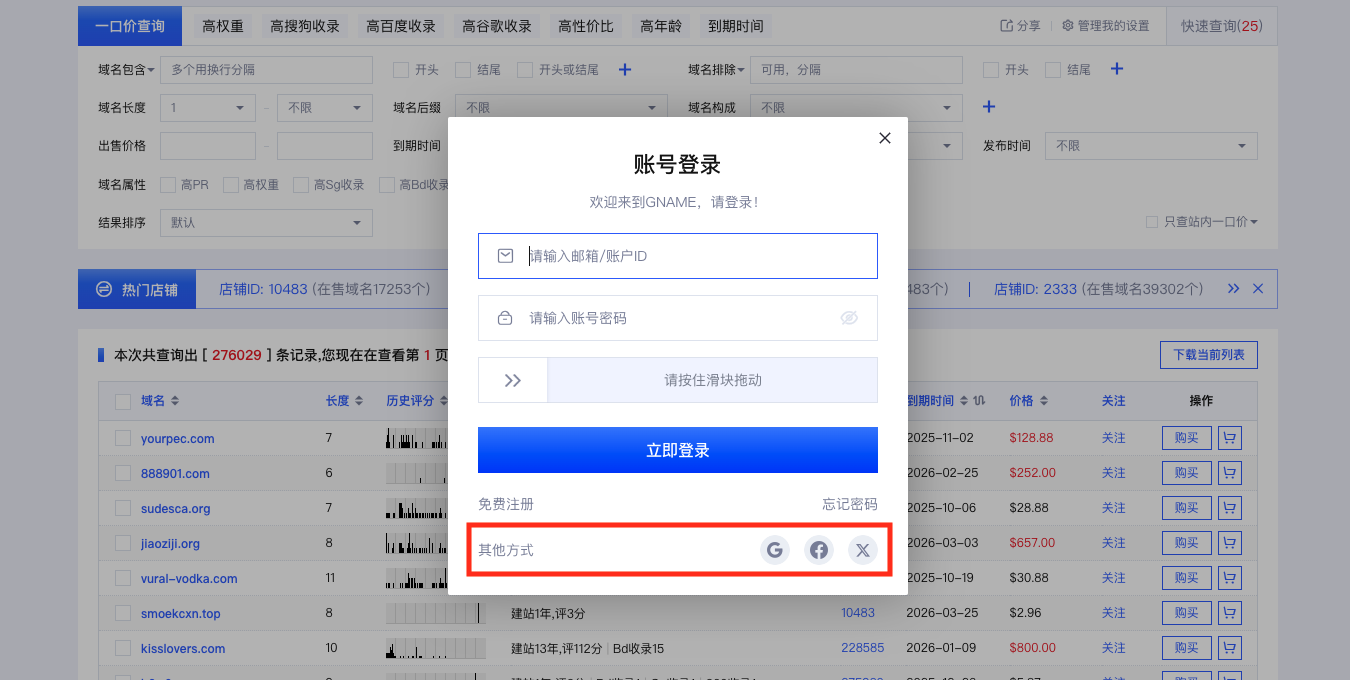Toggle password visibility eye icon
The width and height of the screenshot is (1350, 680).
[x=849, y=318]
